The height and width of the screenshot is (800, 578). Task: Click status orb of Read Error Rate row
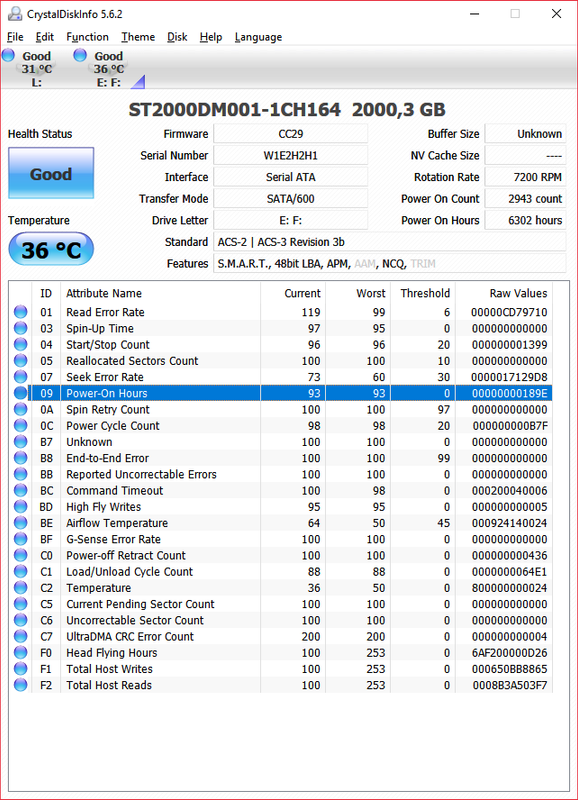click(20, 312)
